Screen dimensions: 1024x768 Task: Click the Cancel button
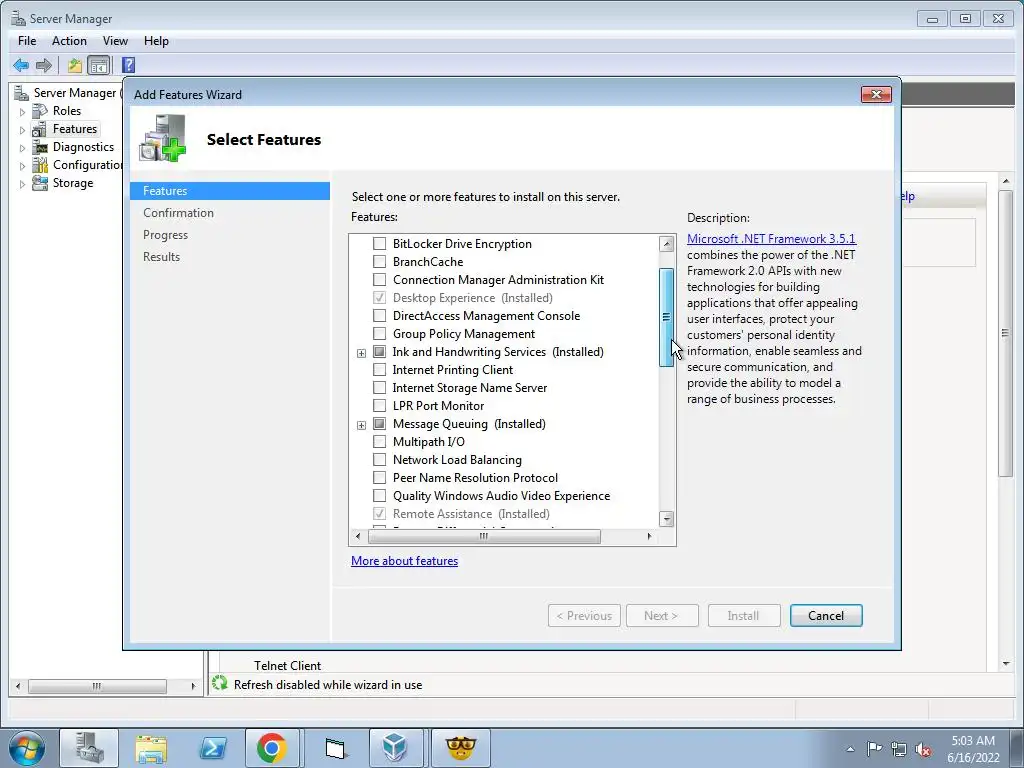[826, 615]
